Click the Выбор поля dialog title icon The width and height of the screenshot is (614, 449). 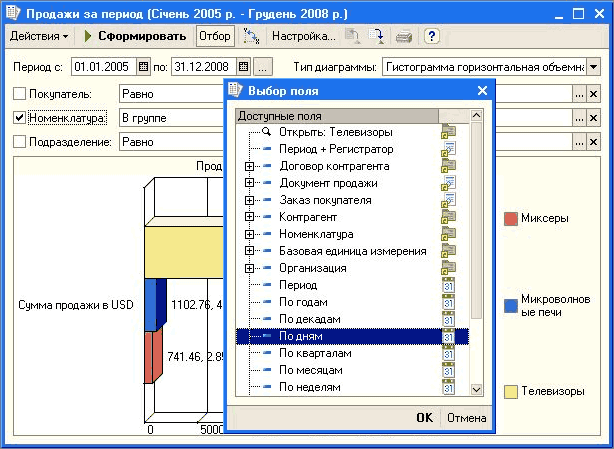(236, 90)
